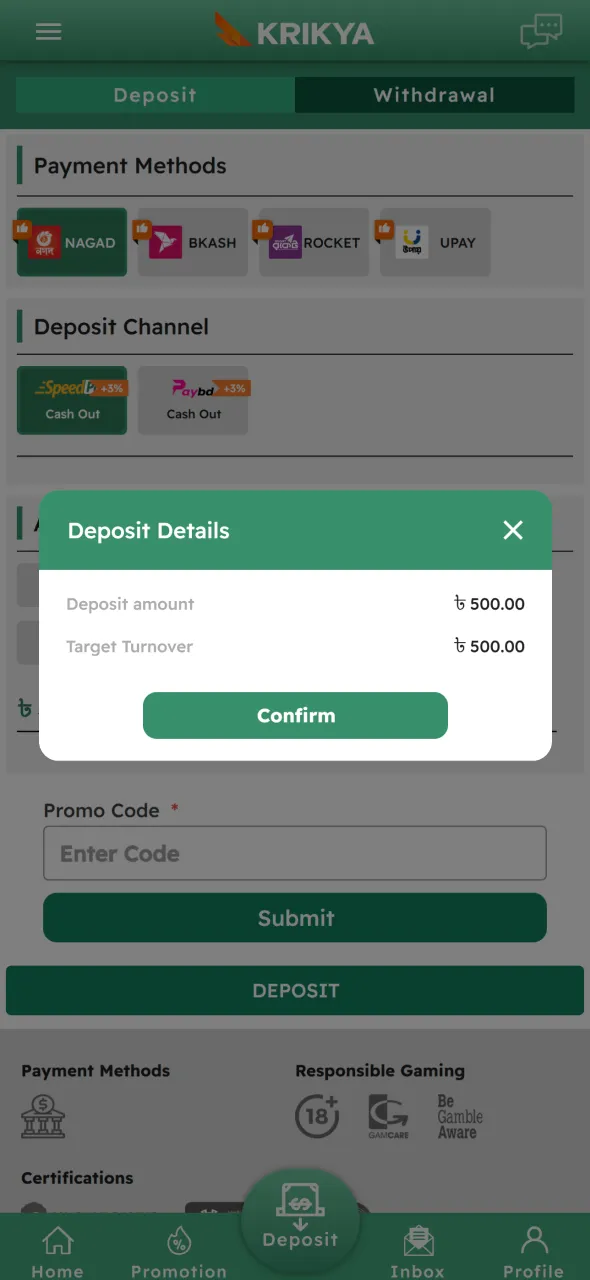Open the live chat support icon
Screen dimensions: 590x1280
coord(541,31)
